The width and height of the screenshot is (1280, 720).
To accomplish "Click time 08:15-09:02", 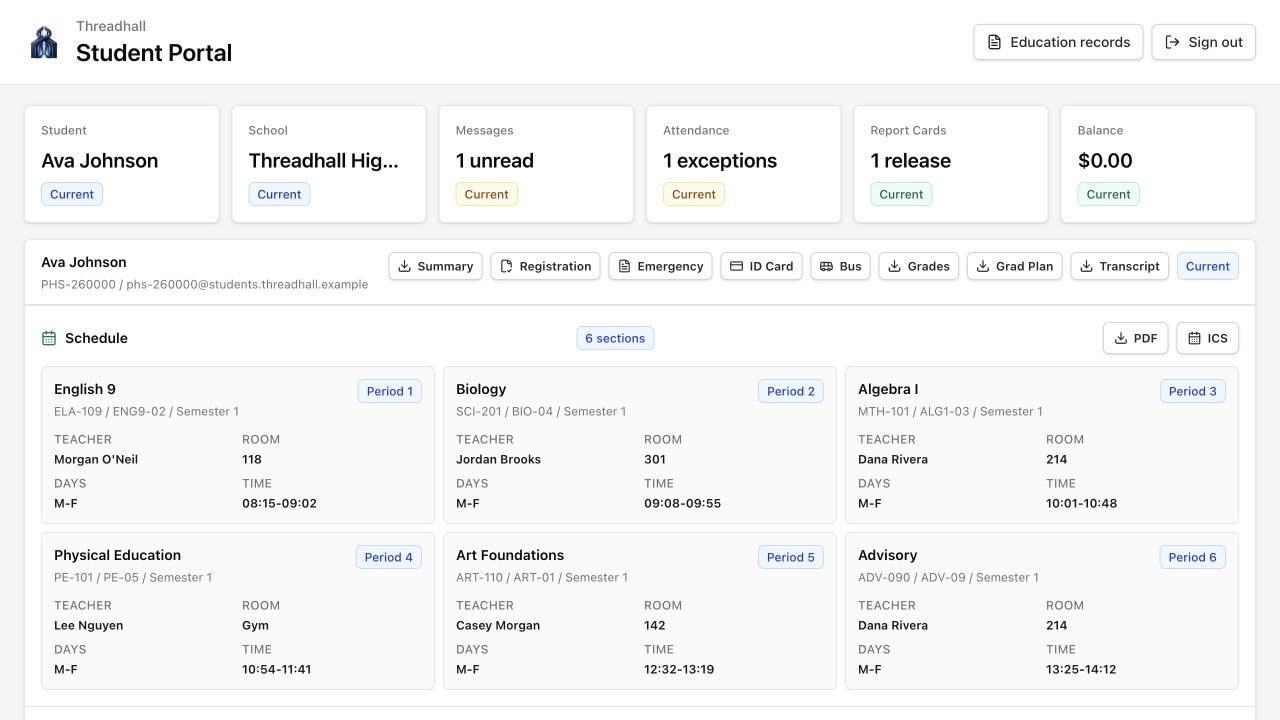I will coord(279,503).
